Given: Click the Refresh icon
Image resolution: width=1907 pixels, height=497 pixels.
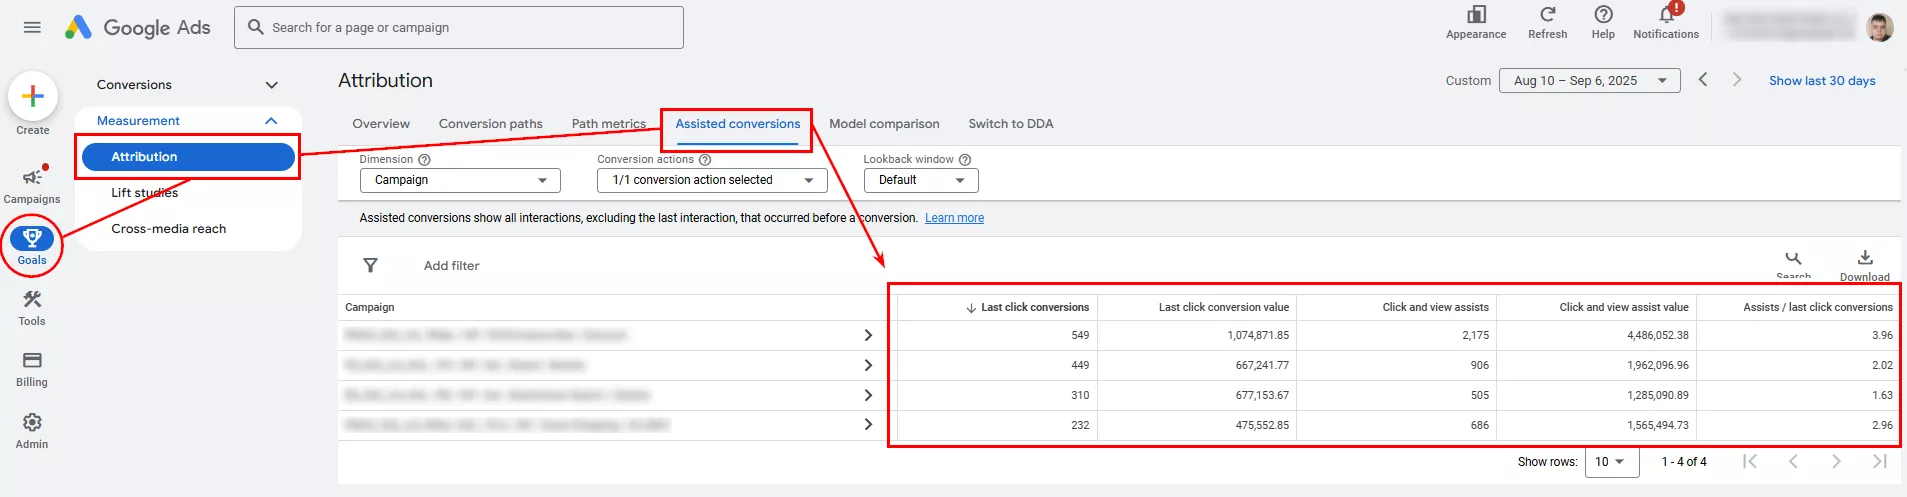Looking at the screenshot, I should click(x=1547, y=21).
